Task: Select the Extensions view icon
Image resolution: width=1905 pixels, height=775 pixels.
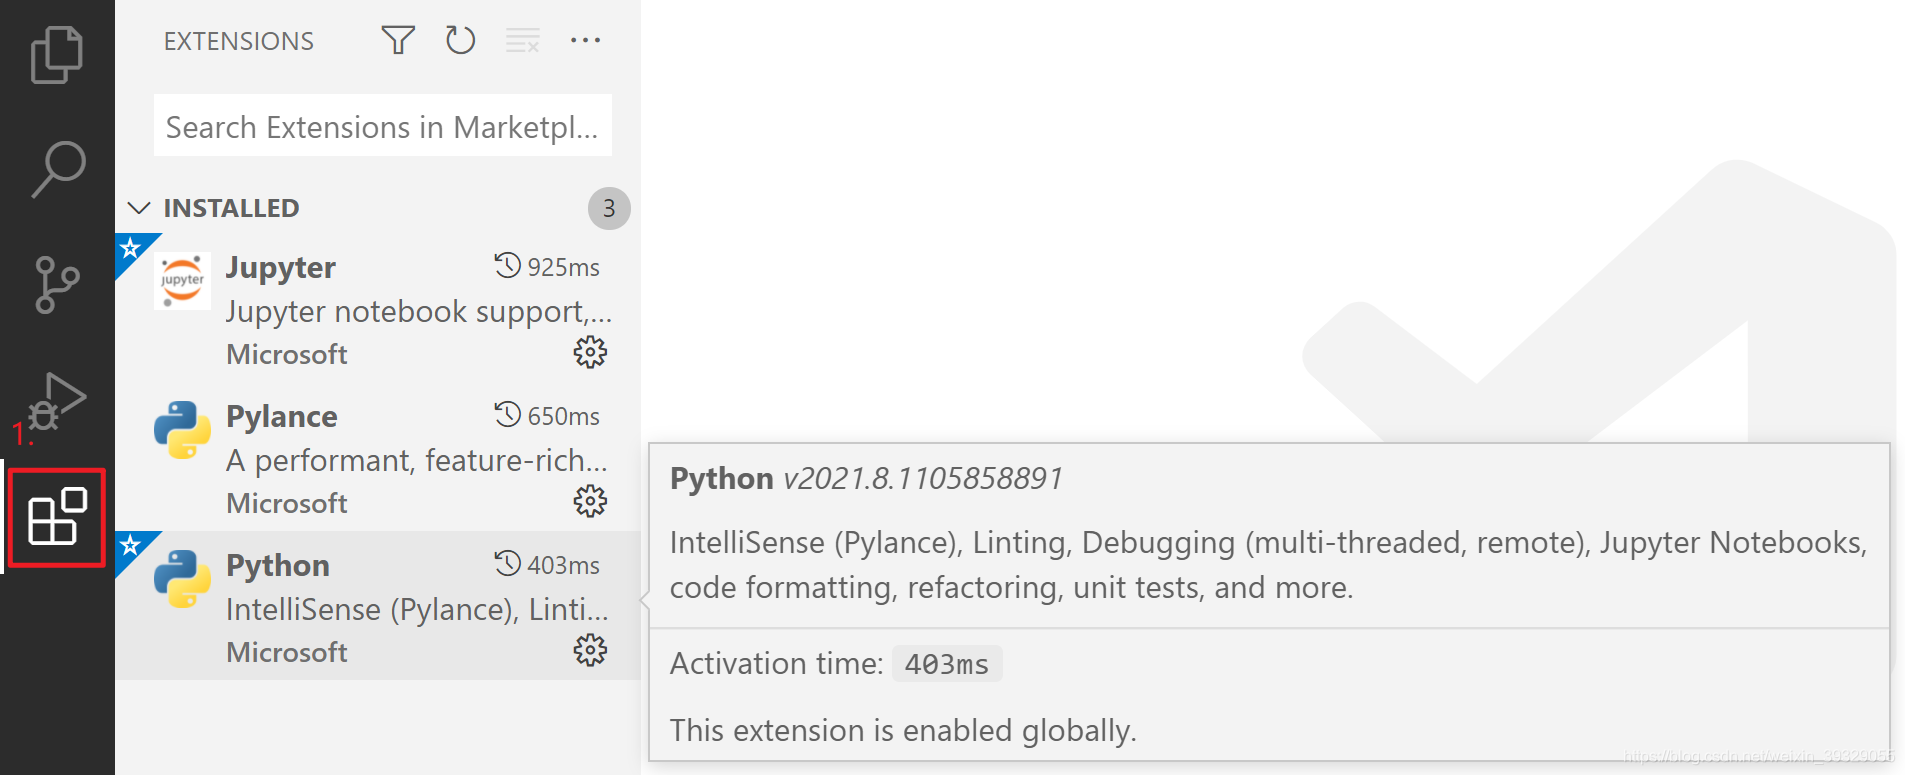Action: tap(57, 518)
